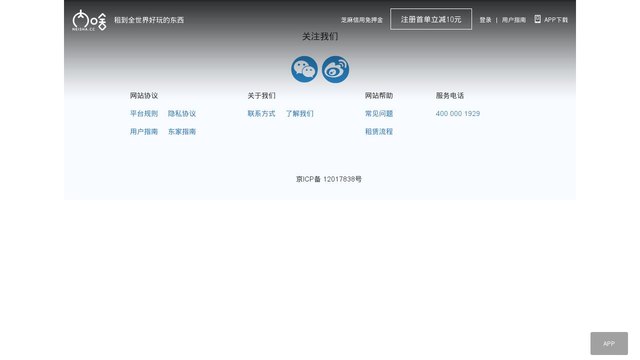
Task: Click the 网站协议 column heading
Action: tap(144, 96)
